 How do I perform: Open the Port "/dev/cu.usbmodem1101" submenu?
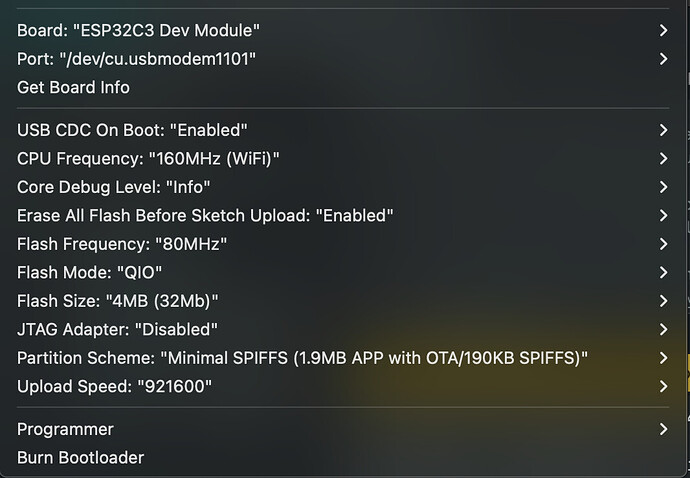(x=137, y=59)
